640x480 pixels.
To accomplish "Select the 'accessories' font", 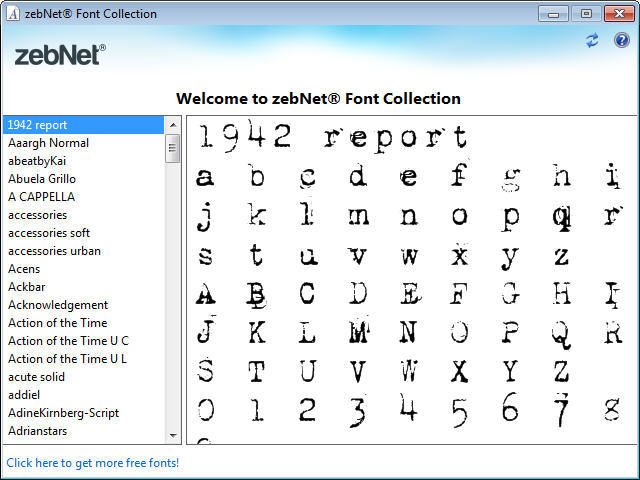I will 83,215.
